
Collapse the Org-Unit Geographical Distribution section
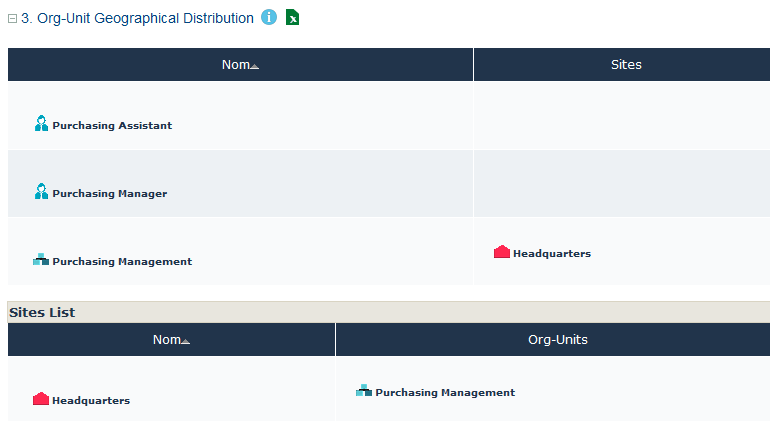point(13,19)
